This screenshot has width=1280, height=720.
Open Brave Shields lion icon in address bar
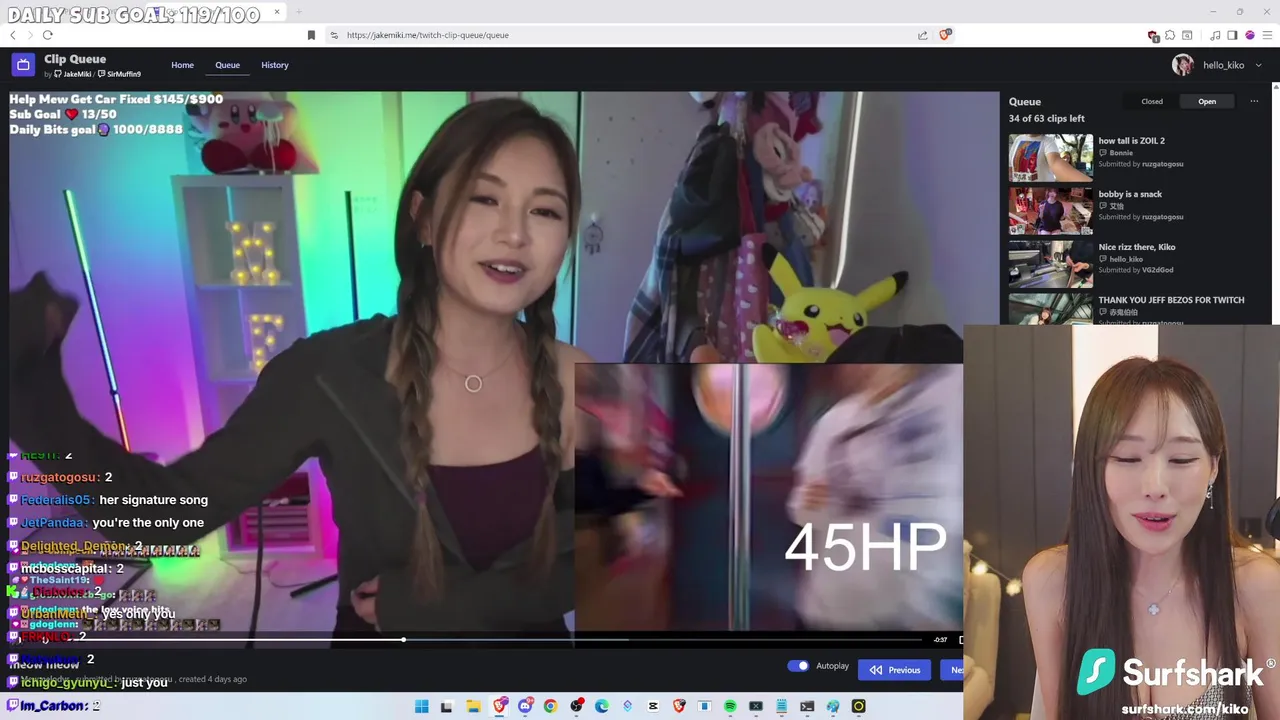click(945, 35)
